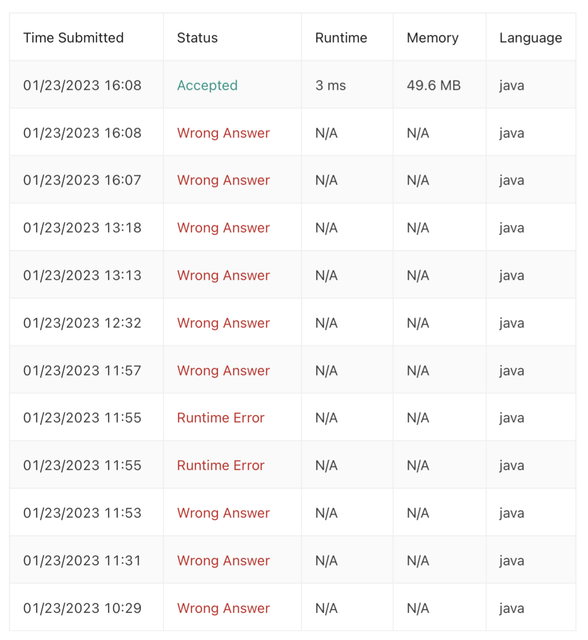The height and width of the screenshot is (640, 588).
Task: Click java in the Accepted row
Action: (512, 86)
